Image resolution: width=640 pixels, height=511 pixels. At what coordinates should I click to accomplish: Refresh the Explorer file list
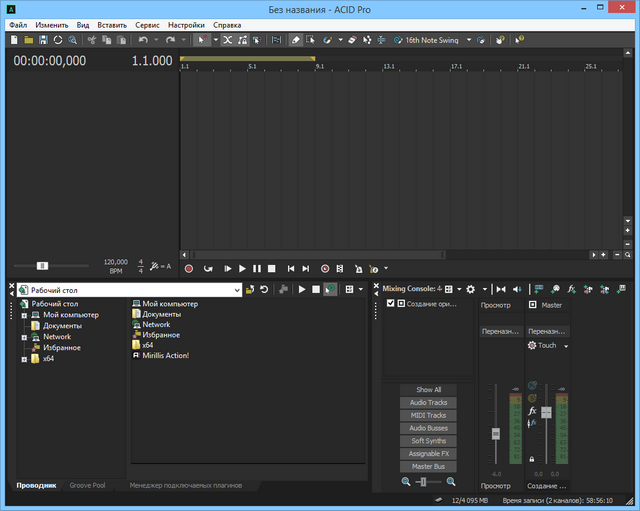click(264, 289)
